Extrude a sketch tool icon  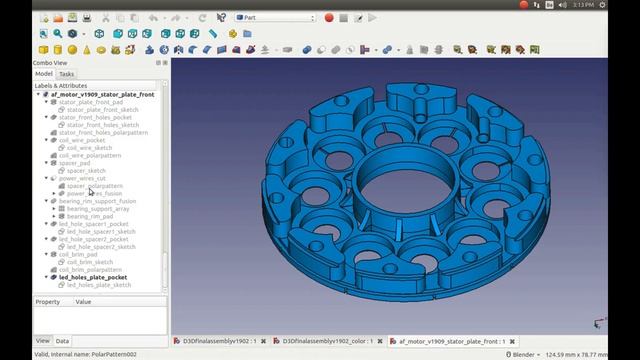(149, 50)
